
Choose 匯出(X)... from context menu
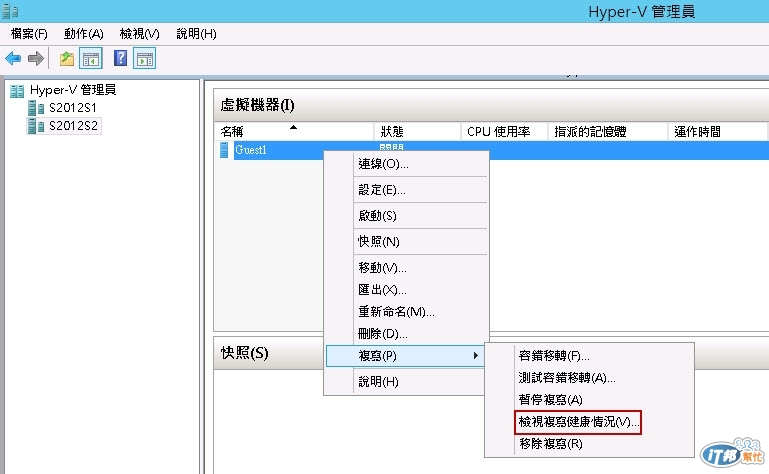[407, 290]
